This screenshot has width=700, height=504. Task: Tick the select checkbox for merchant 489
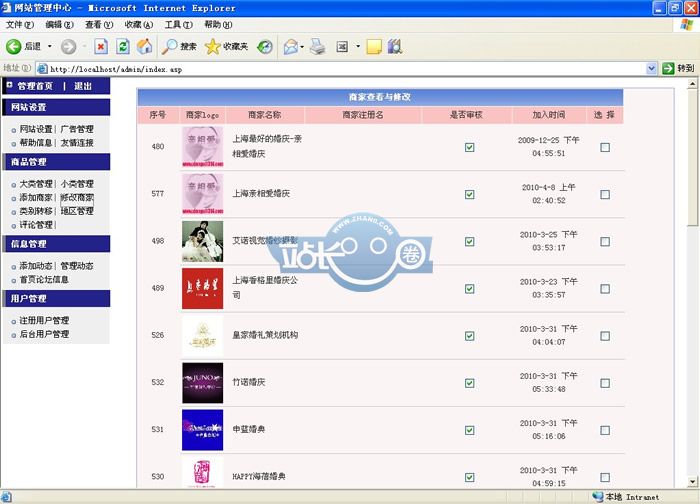[x=605, y=289]
